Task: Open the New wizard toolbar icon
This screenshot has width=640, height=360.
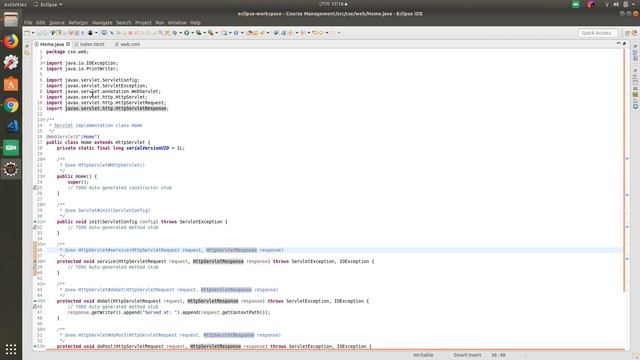Action: (x=27, y=33)
